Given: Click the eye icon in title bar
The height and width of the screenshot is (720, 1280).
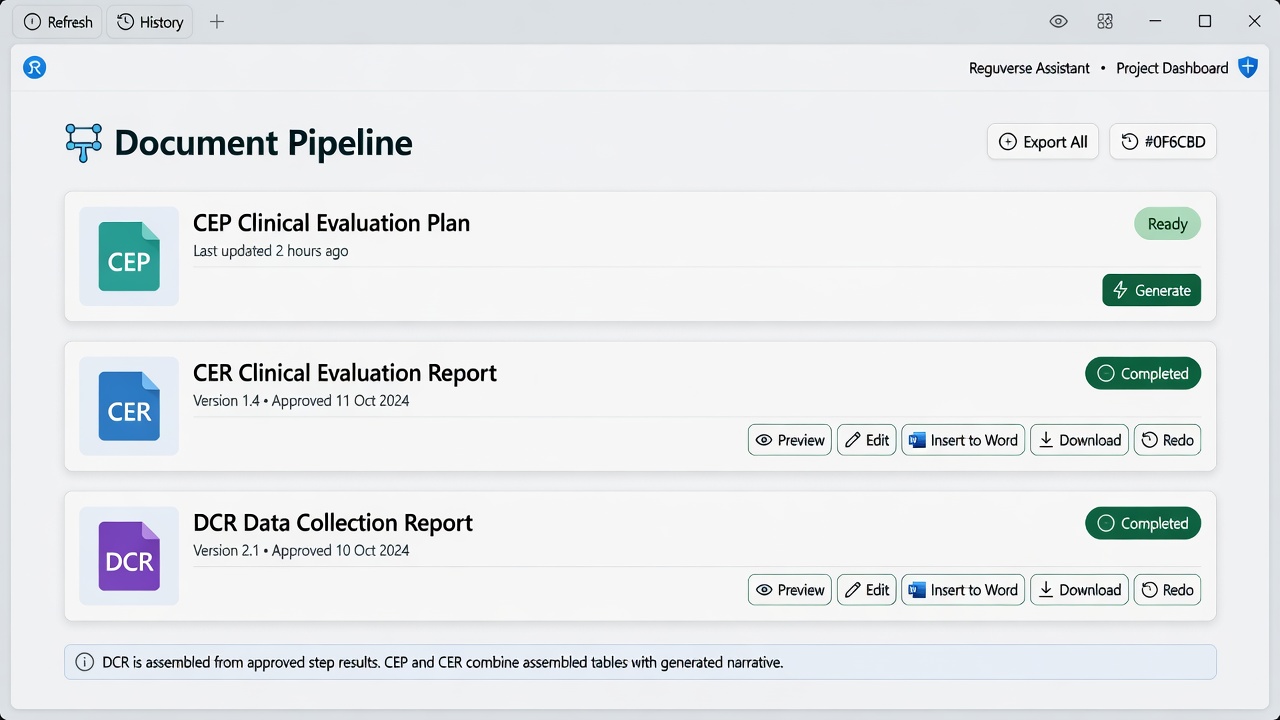Looking at the screenshot, I should (x=1058, y=22).
